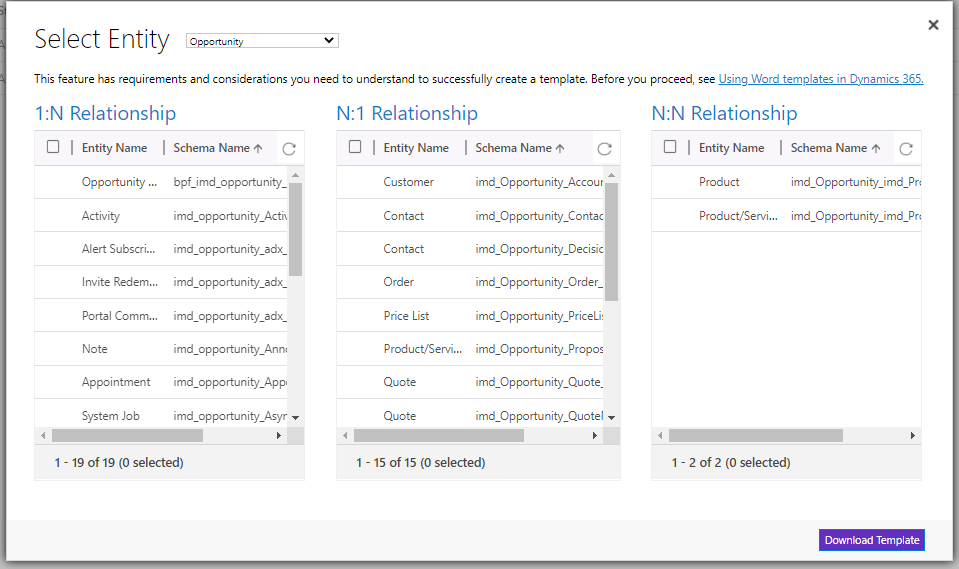Image resolution: width=959 pixels, height=569 pixels.
Task: Sort N:N grid by Schema Name arrow
Action: pos(876,148)
